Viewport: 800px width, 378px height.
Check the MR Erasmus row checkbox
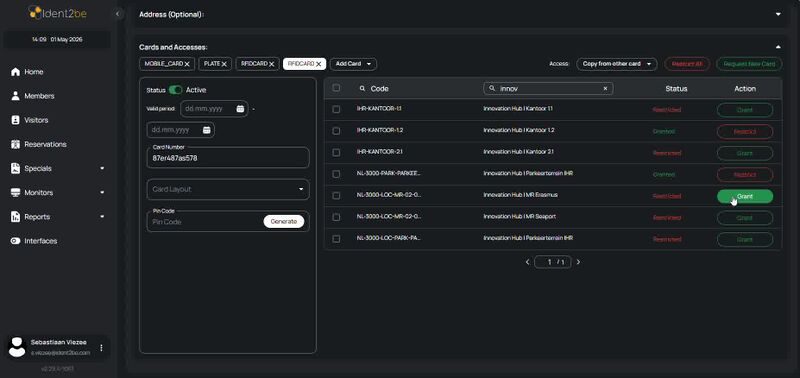[x=336, y=195]
